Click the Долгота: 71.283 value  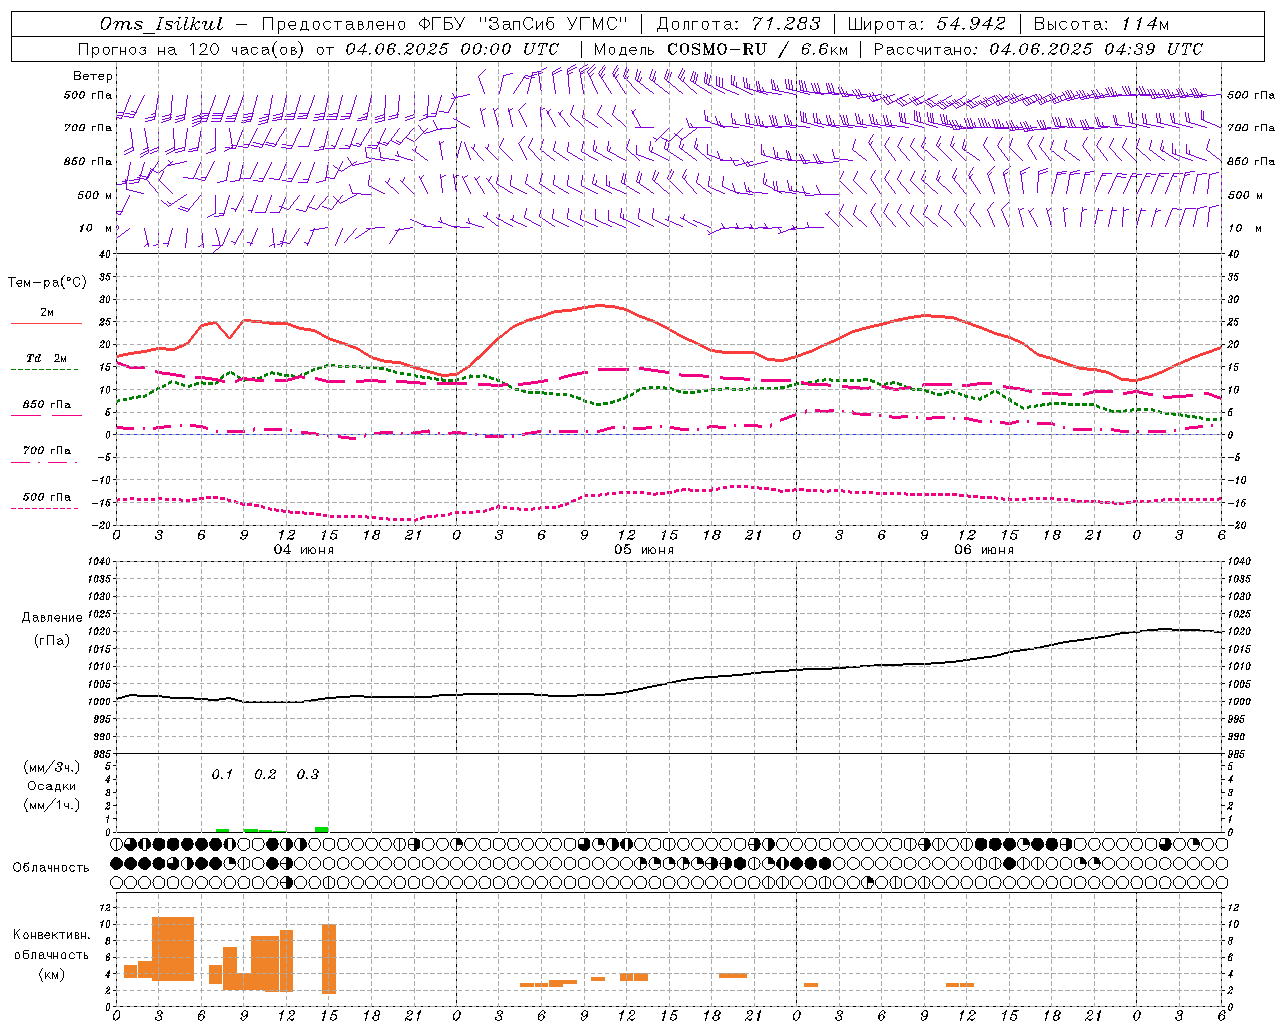[x=738, y=24]
